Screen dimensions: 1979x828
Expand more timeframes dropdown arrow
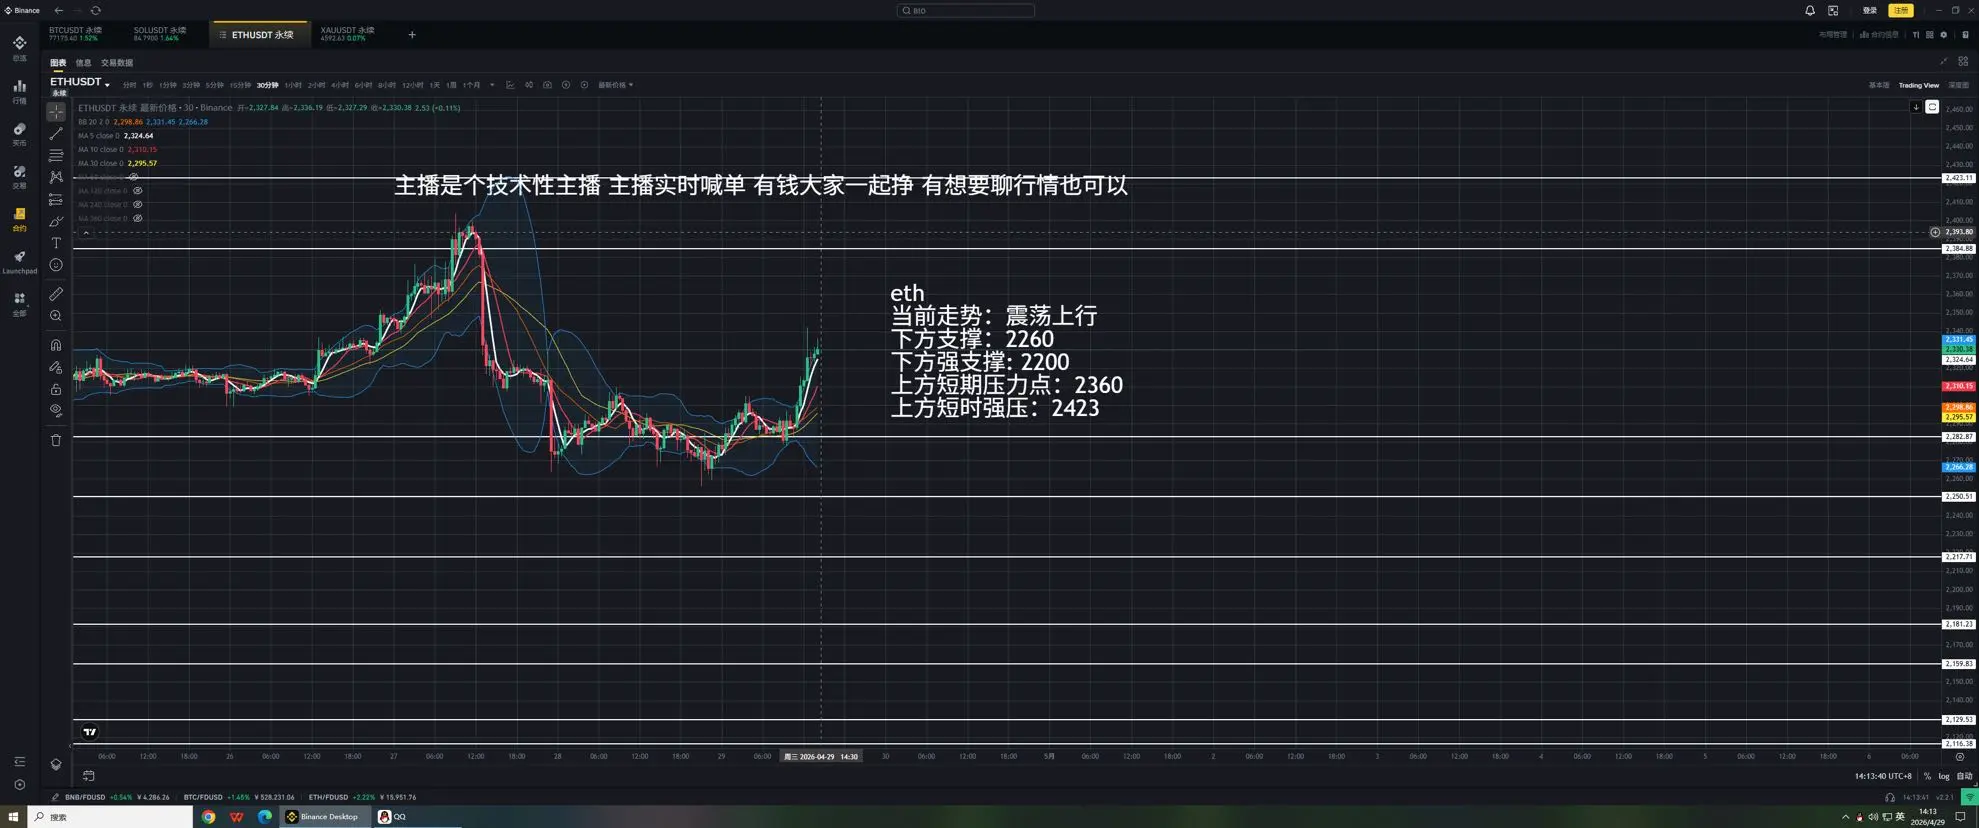pos(492,85)
